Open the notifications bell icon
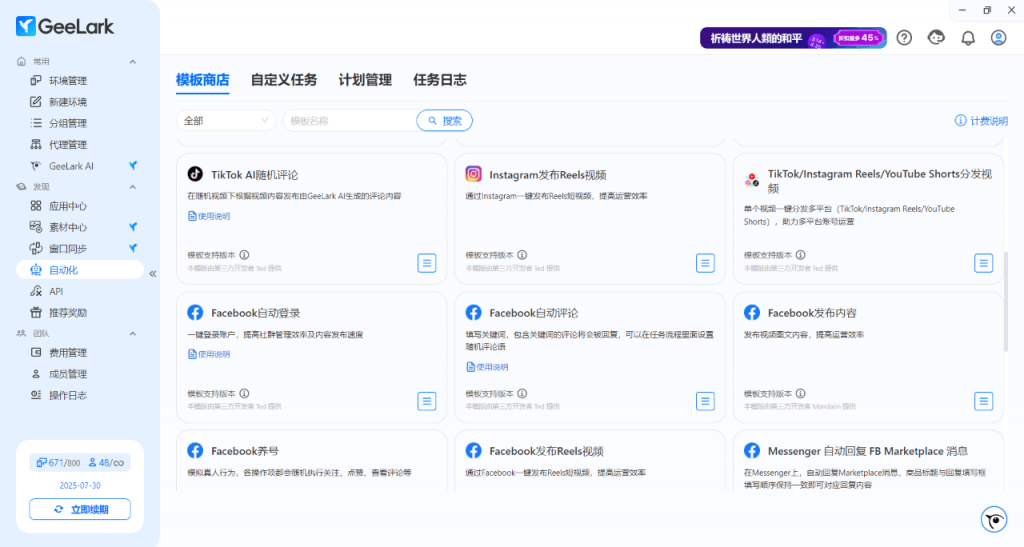 (967, 38)
